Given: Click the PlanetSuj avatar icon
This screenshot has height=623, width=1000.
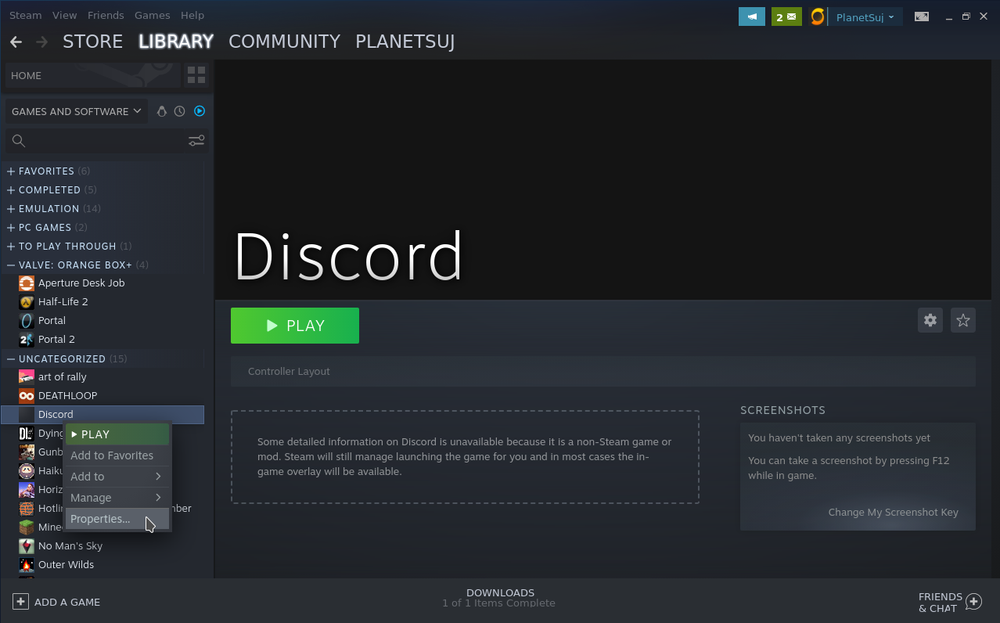Looking at the screenshot, I should (x=817, y=17).
